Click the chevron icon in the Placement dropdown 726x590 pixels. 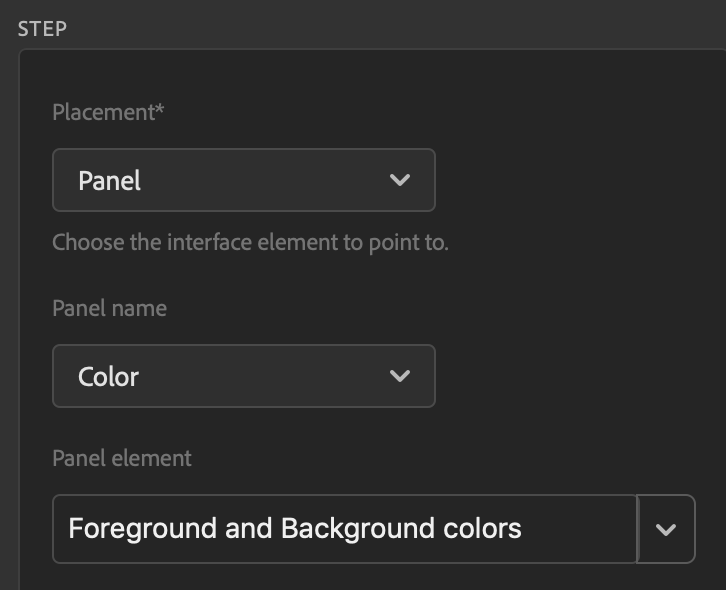[400, 180]
